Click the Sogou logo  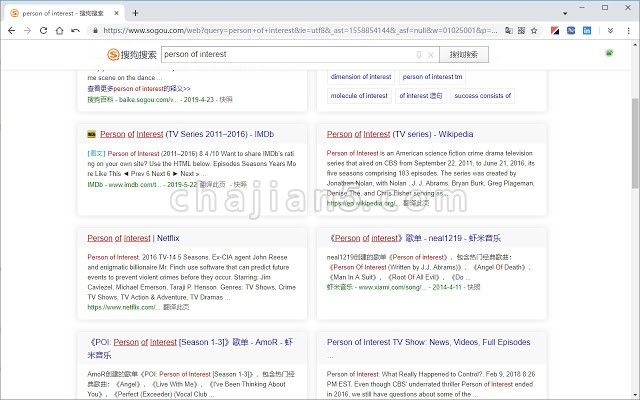(132, 54)
